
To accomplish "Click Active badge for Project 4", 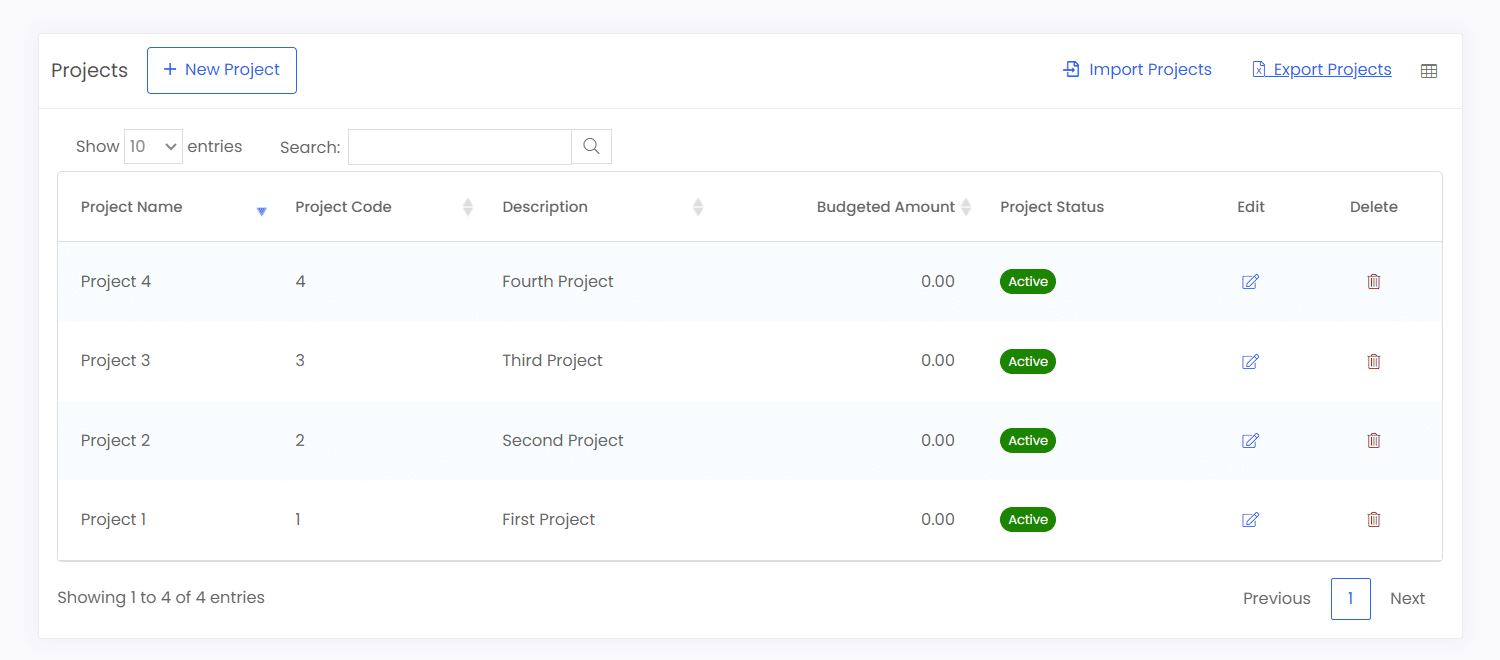I will pyautogui.click(x=1028, y=282).
